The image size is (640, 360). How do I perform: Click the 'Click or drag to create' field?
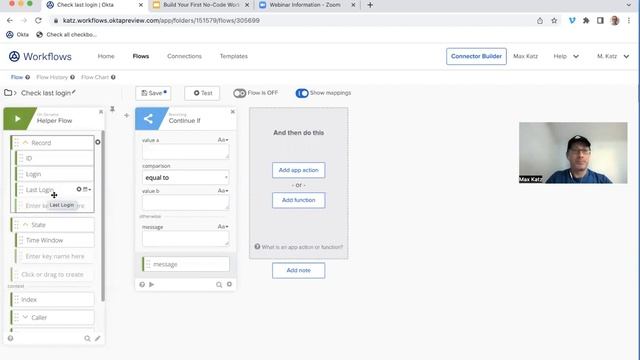pos(53,275)
